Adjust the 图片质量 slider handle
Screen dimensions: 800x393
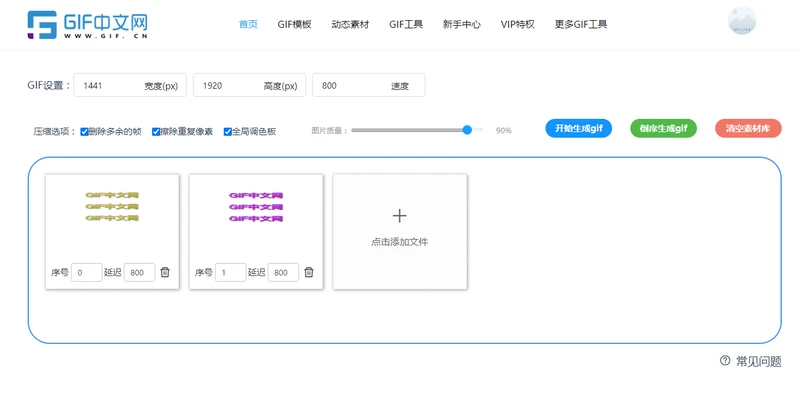pos(467,130)
